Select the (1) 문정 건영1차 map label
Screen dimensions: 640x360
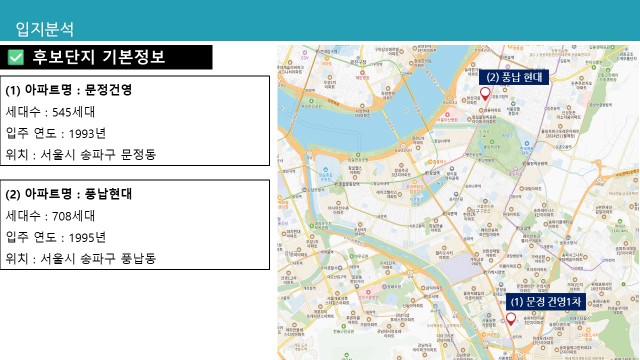tap(546, 302)
